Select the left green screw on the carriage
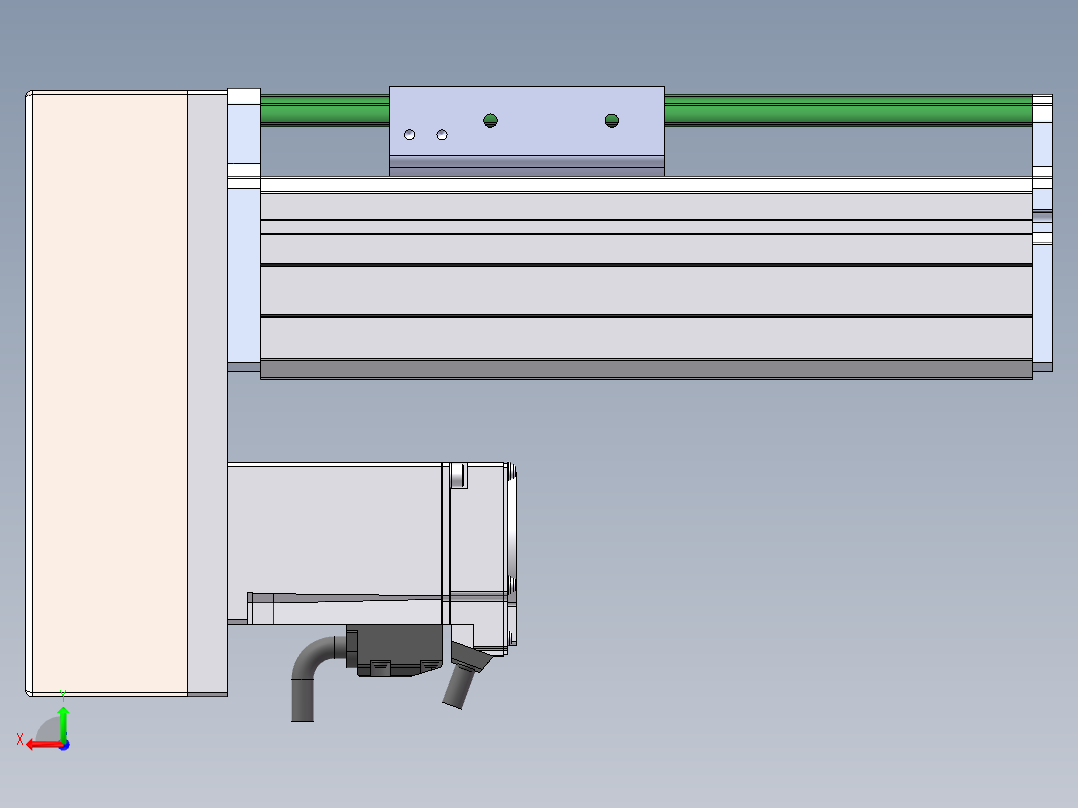The image size is (1078, 808). [490, 121]
